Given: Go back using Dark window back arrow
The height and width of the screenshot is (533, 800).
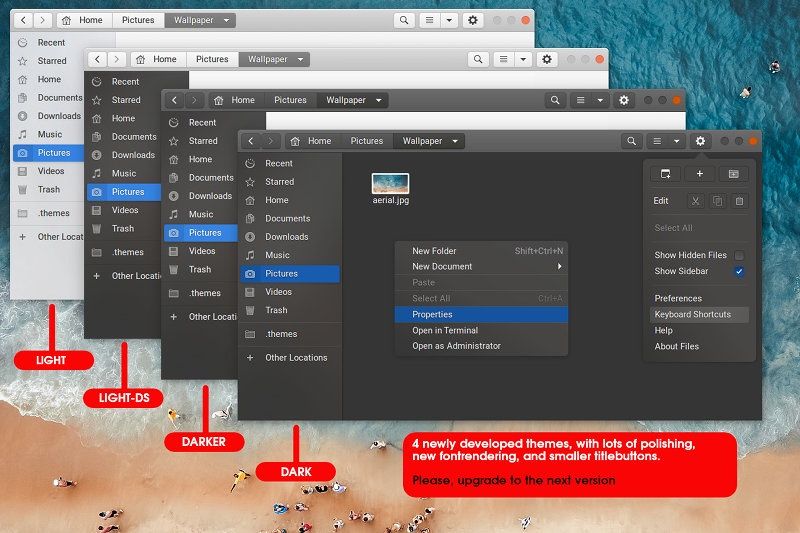Looking at the screenshot, I should [x=251, y=141].
